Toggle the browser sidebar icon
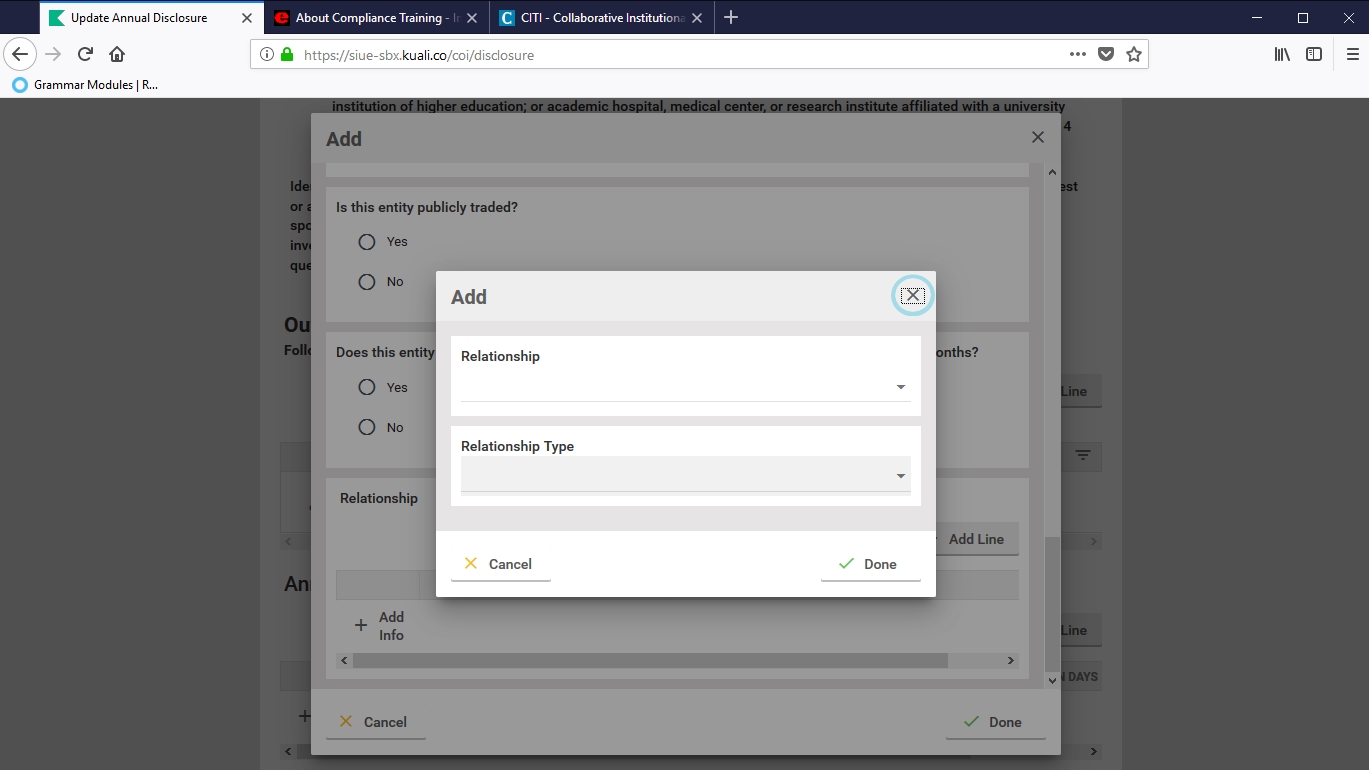1369x770 pixels. coord(1314,55)
